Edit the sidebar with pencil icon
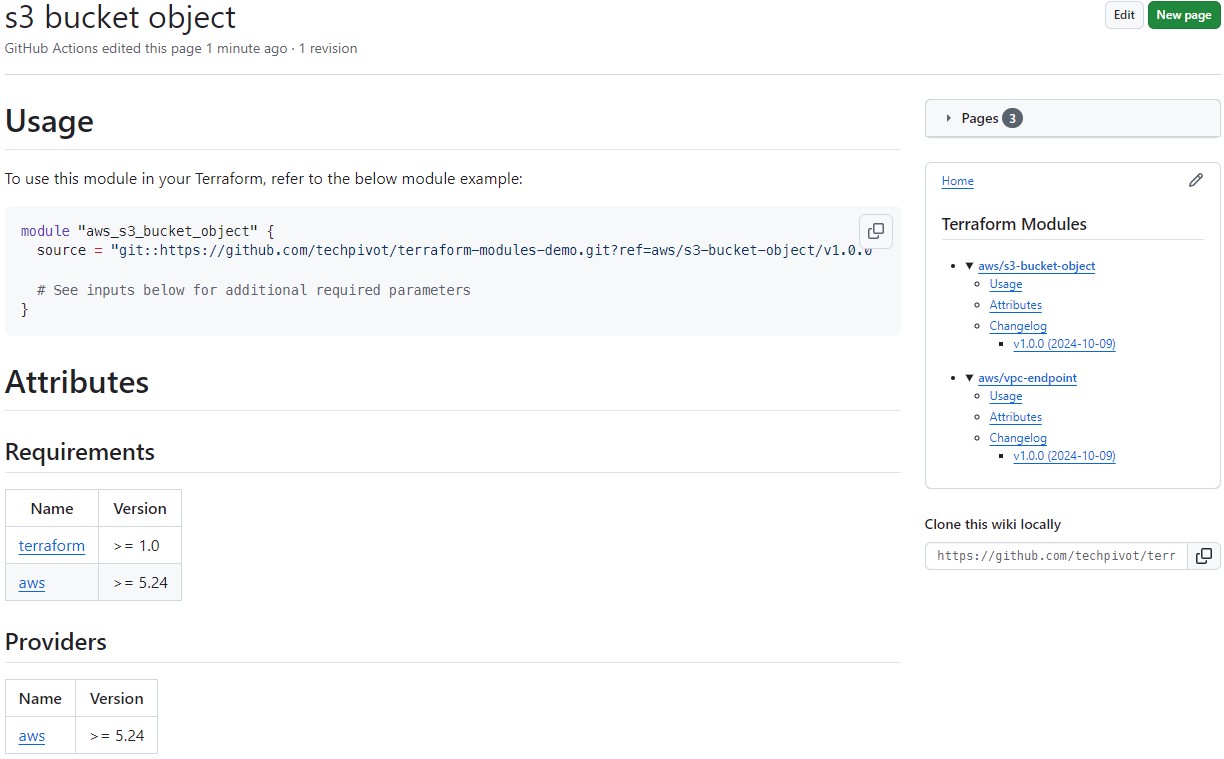This screenshot has height=759, width=1224. click(1195, 181)
